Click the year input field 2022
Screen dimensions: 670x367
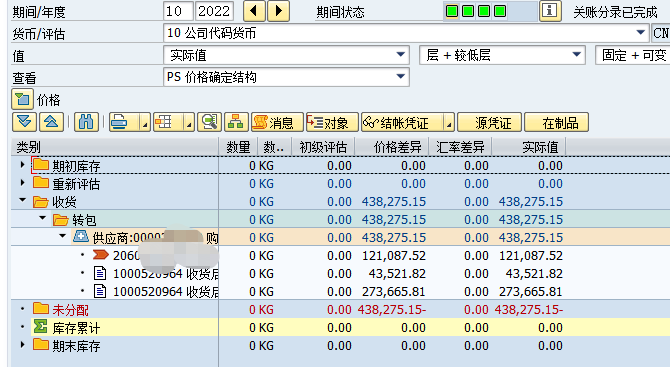point(215,11)
